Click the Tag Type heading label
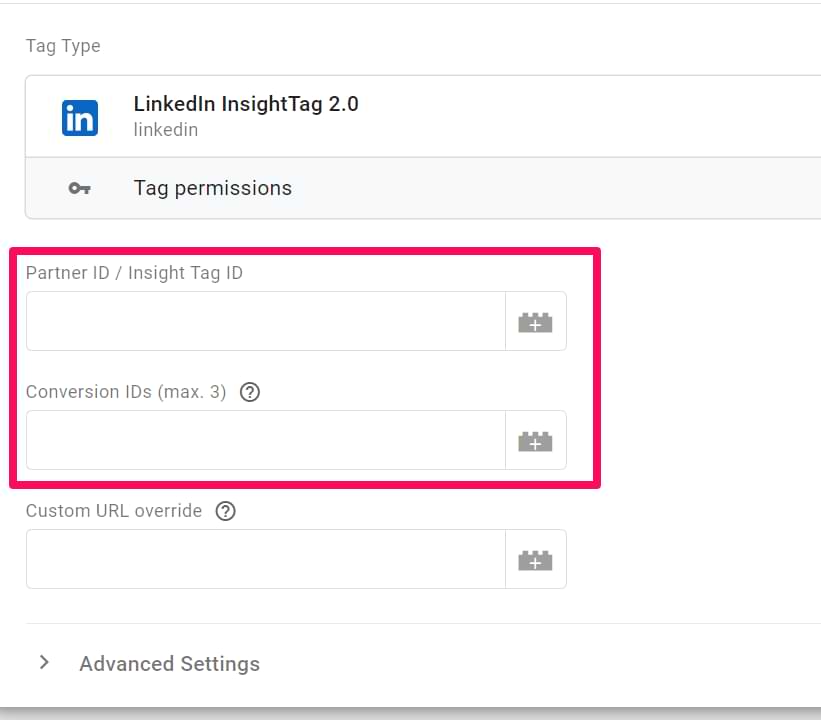Viewport: 821px width, 720px height. (x=63, y=46)
